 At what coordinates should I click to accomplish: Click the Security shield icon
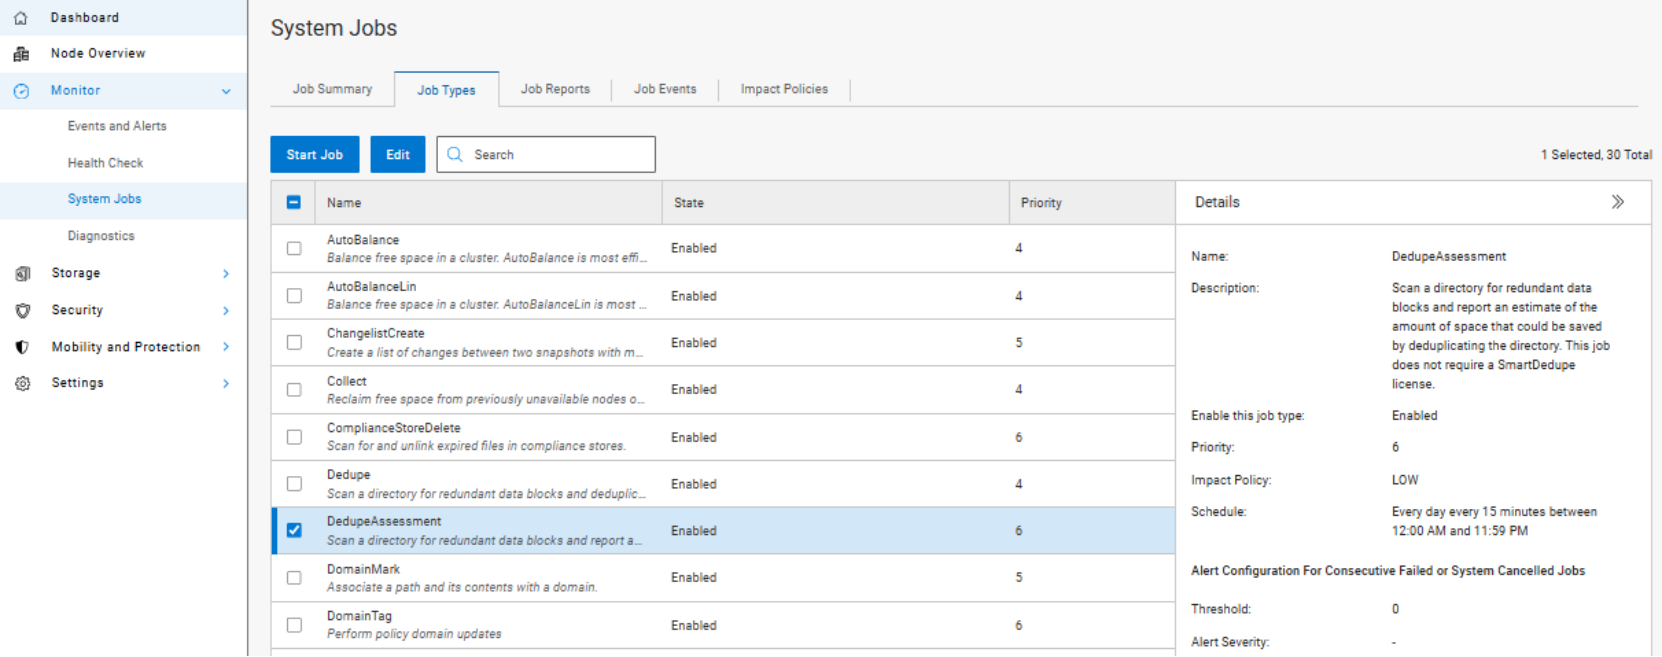[x=22, y=310]
